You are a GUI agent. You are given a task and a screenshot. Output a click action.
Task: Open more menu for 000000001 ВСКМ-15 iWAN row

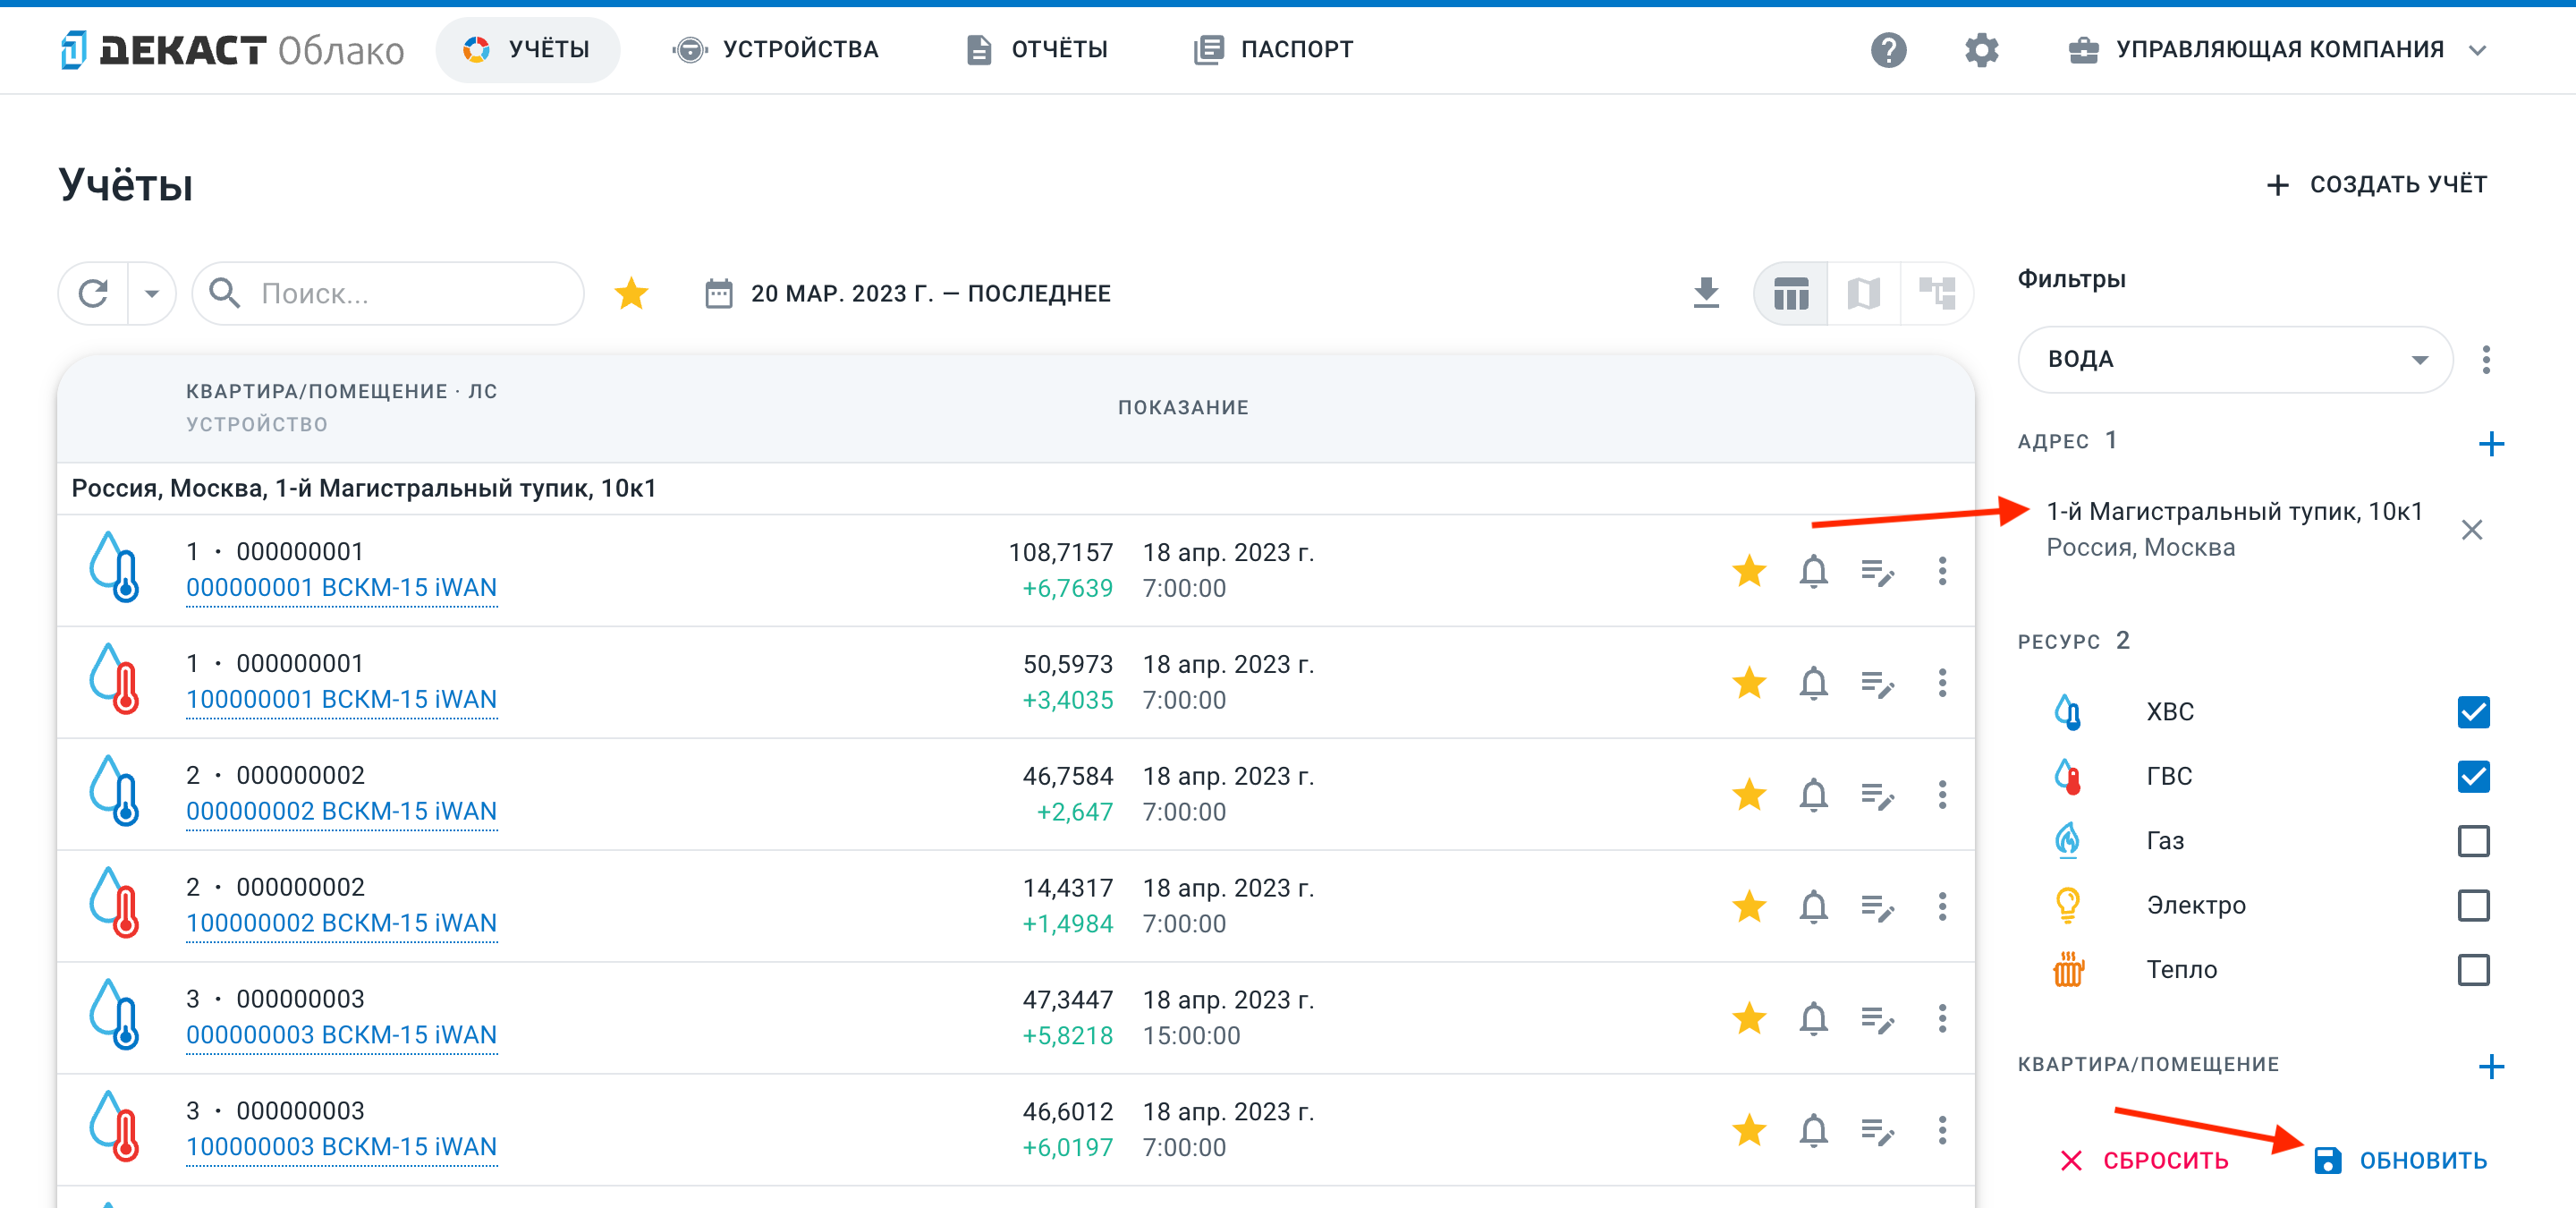(x=1942, y=571)
